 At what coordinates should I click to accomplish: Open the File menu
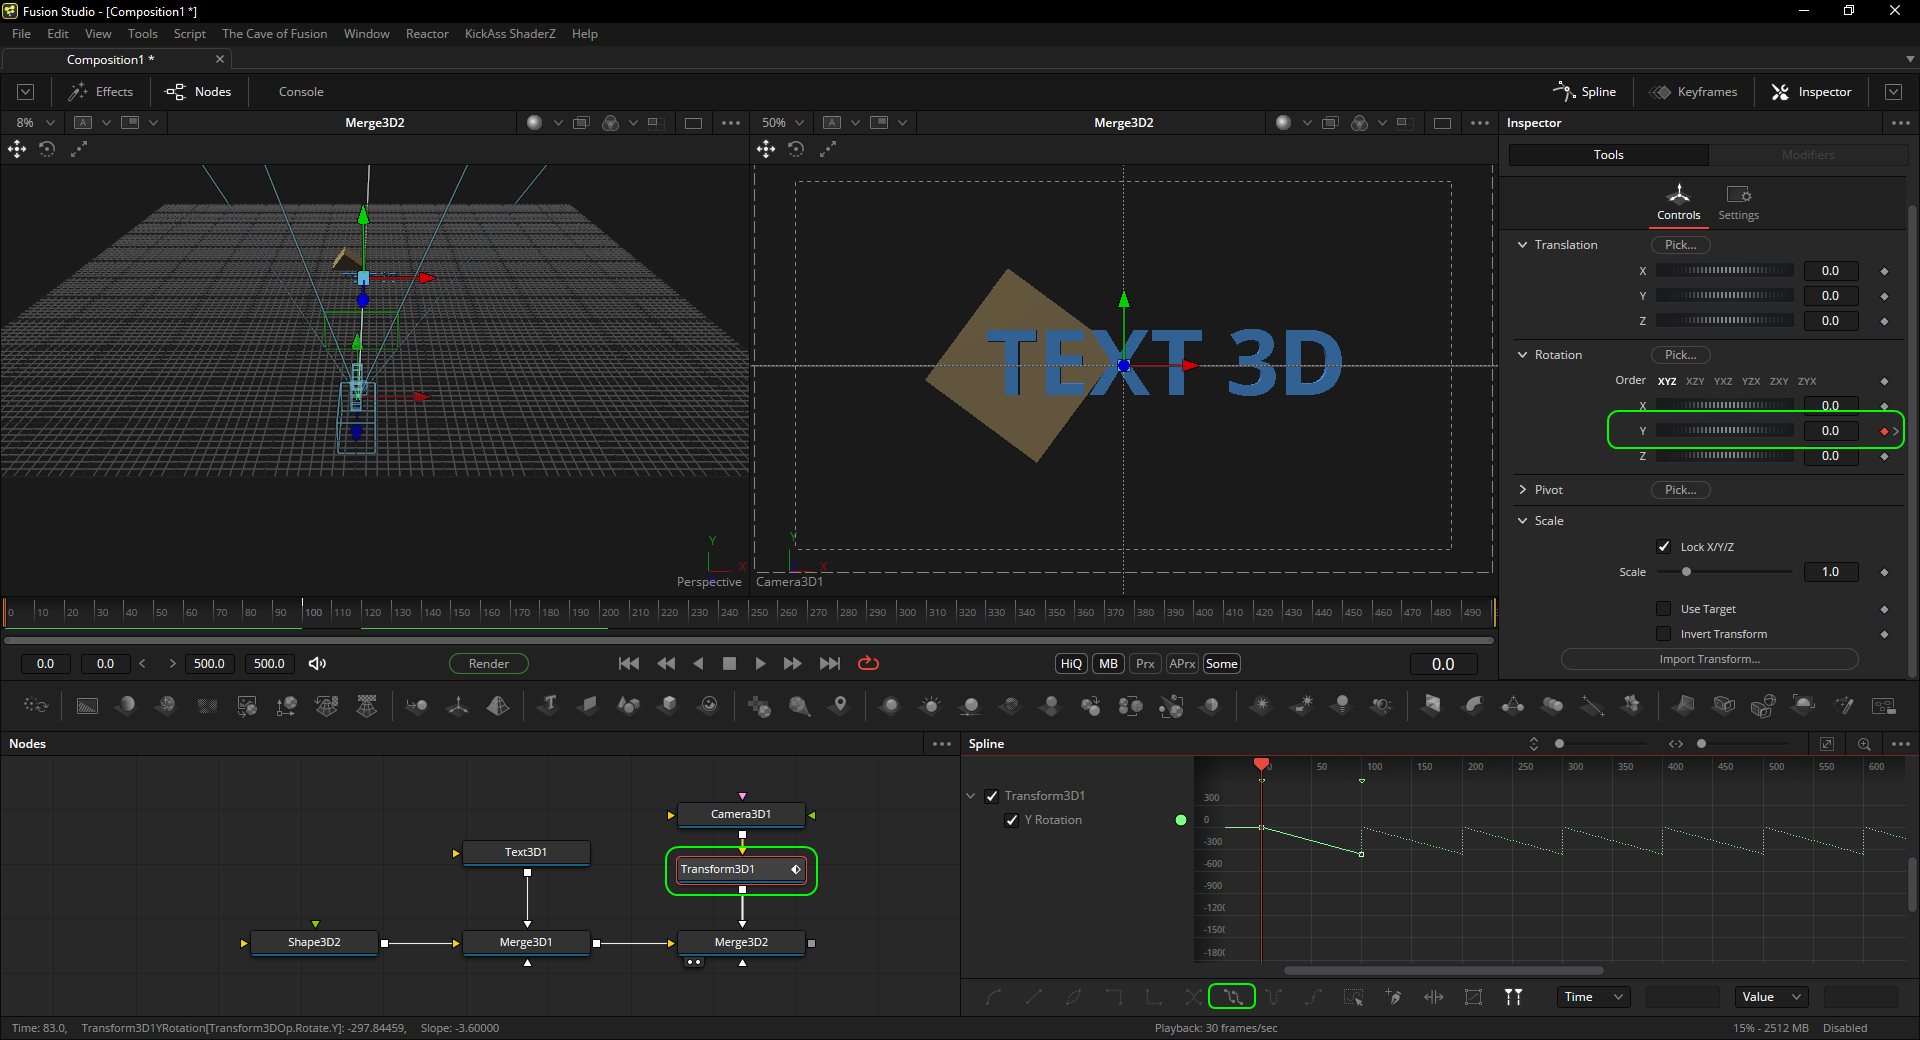(21, 34)
